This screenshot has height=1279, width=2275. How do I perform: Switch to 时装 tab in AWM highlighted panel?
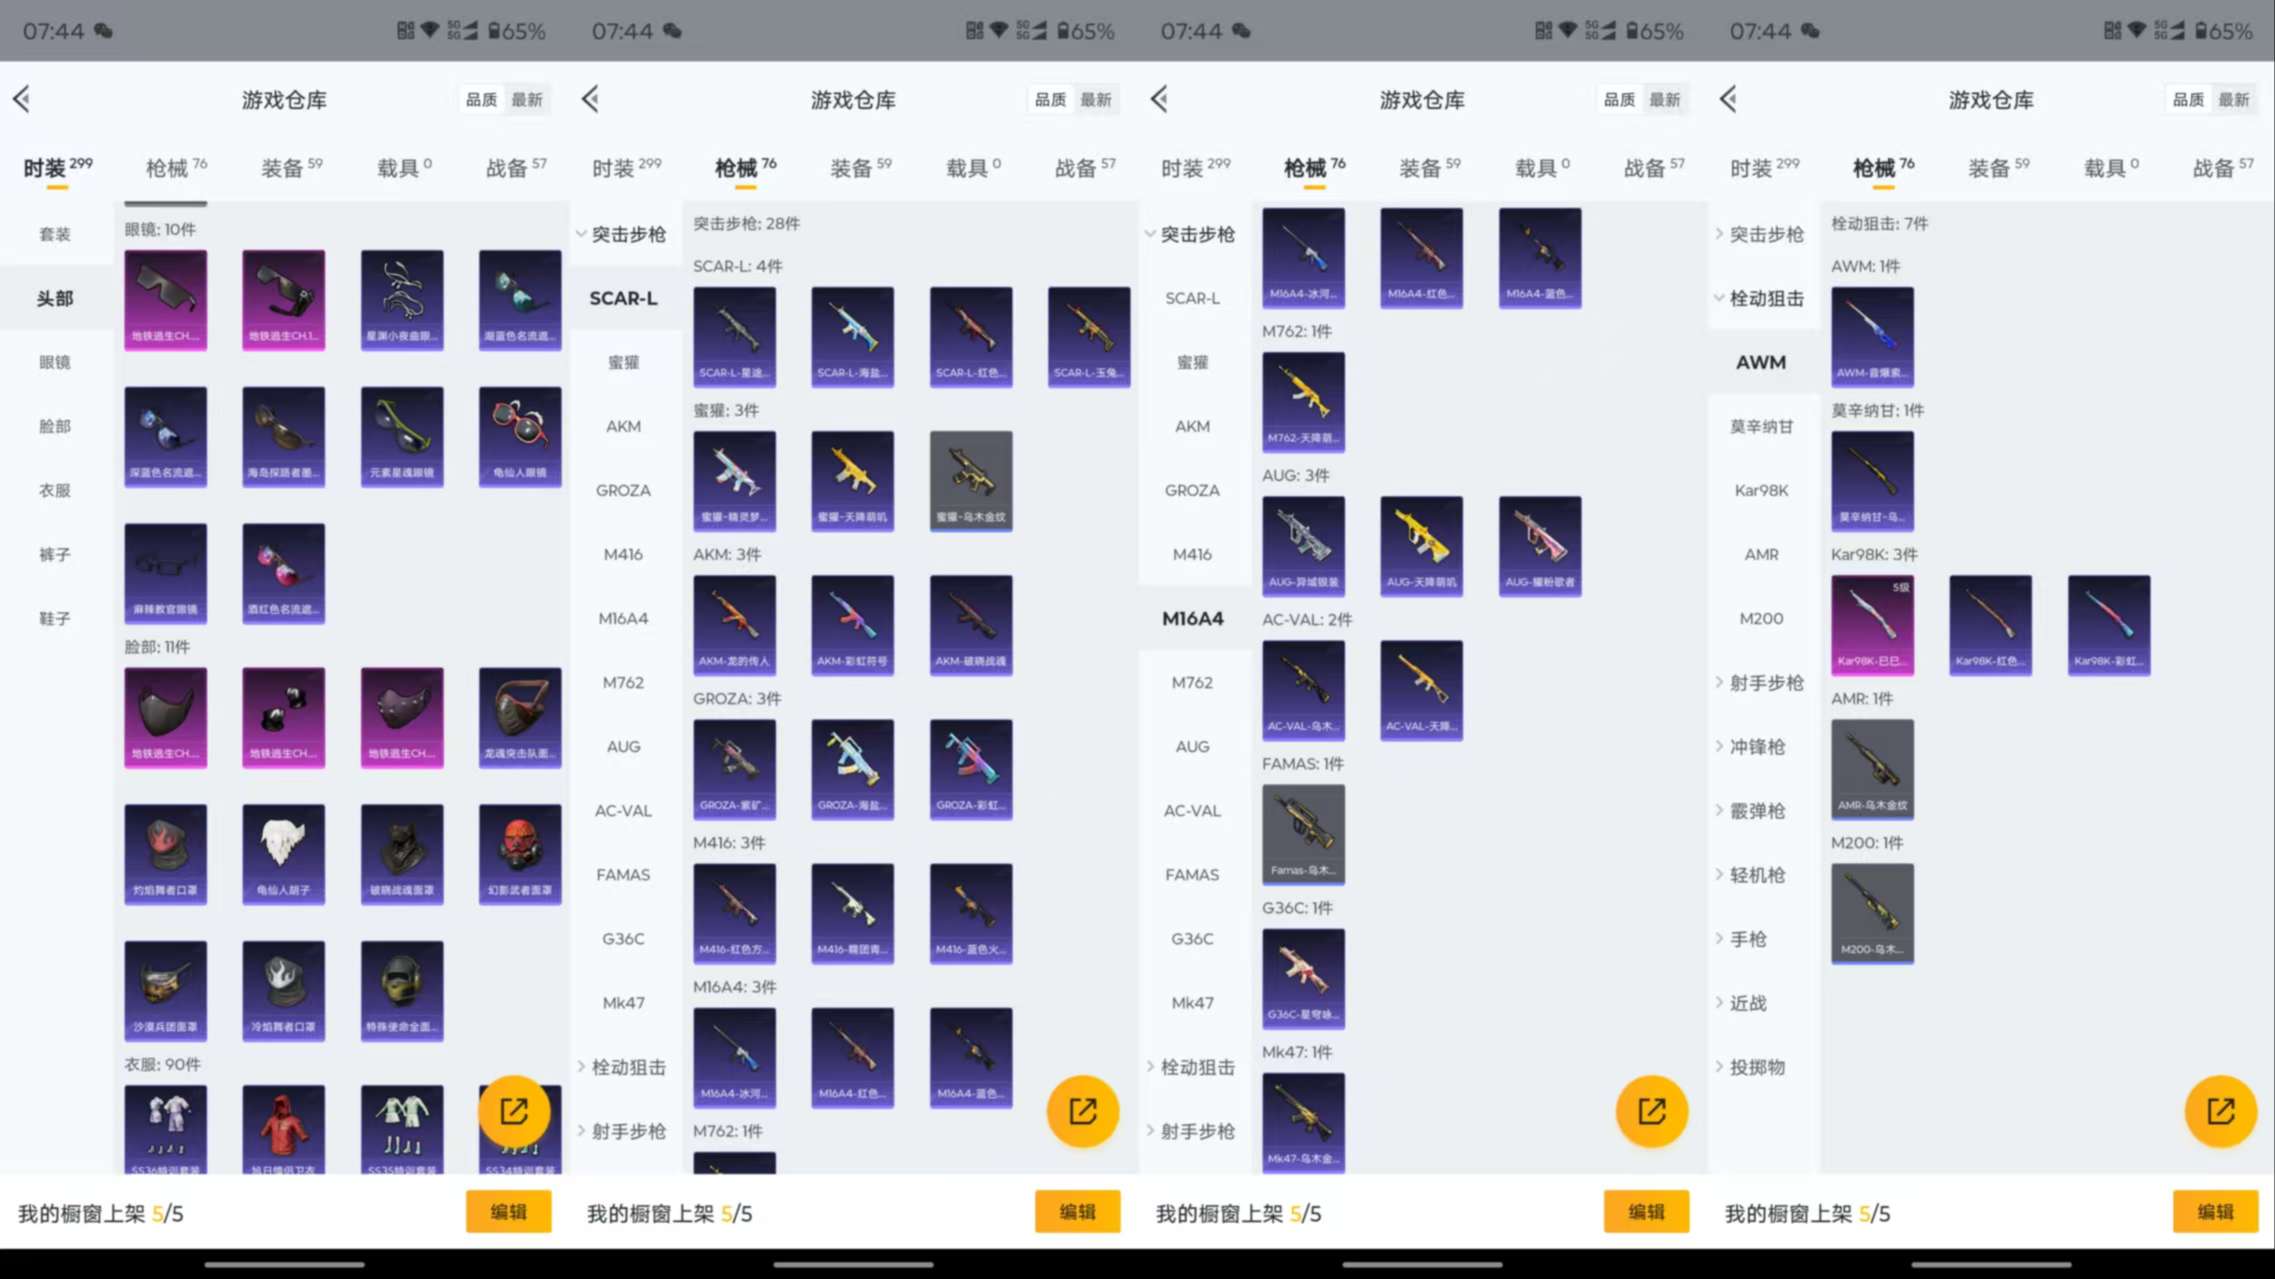(1765, 167)
